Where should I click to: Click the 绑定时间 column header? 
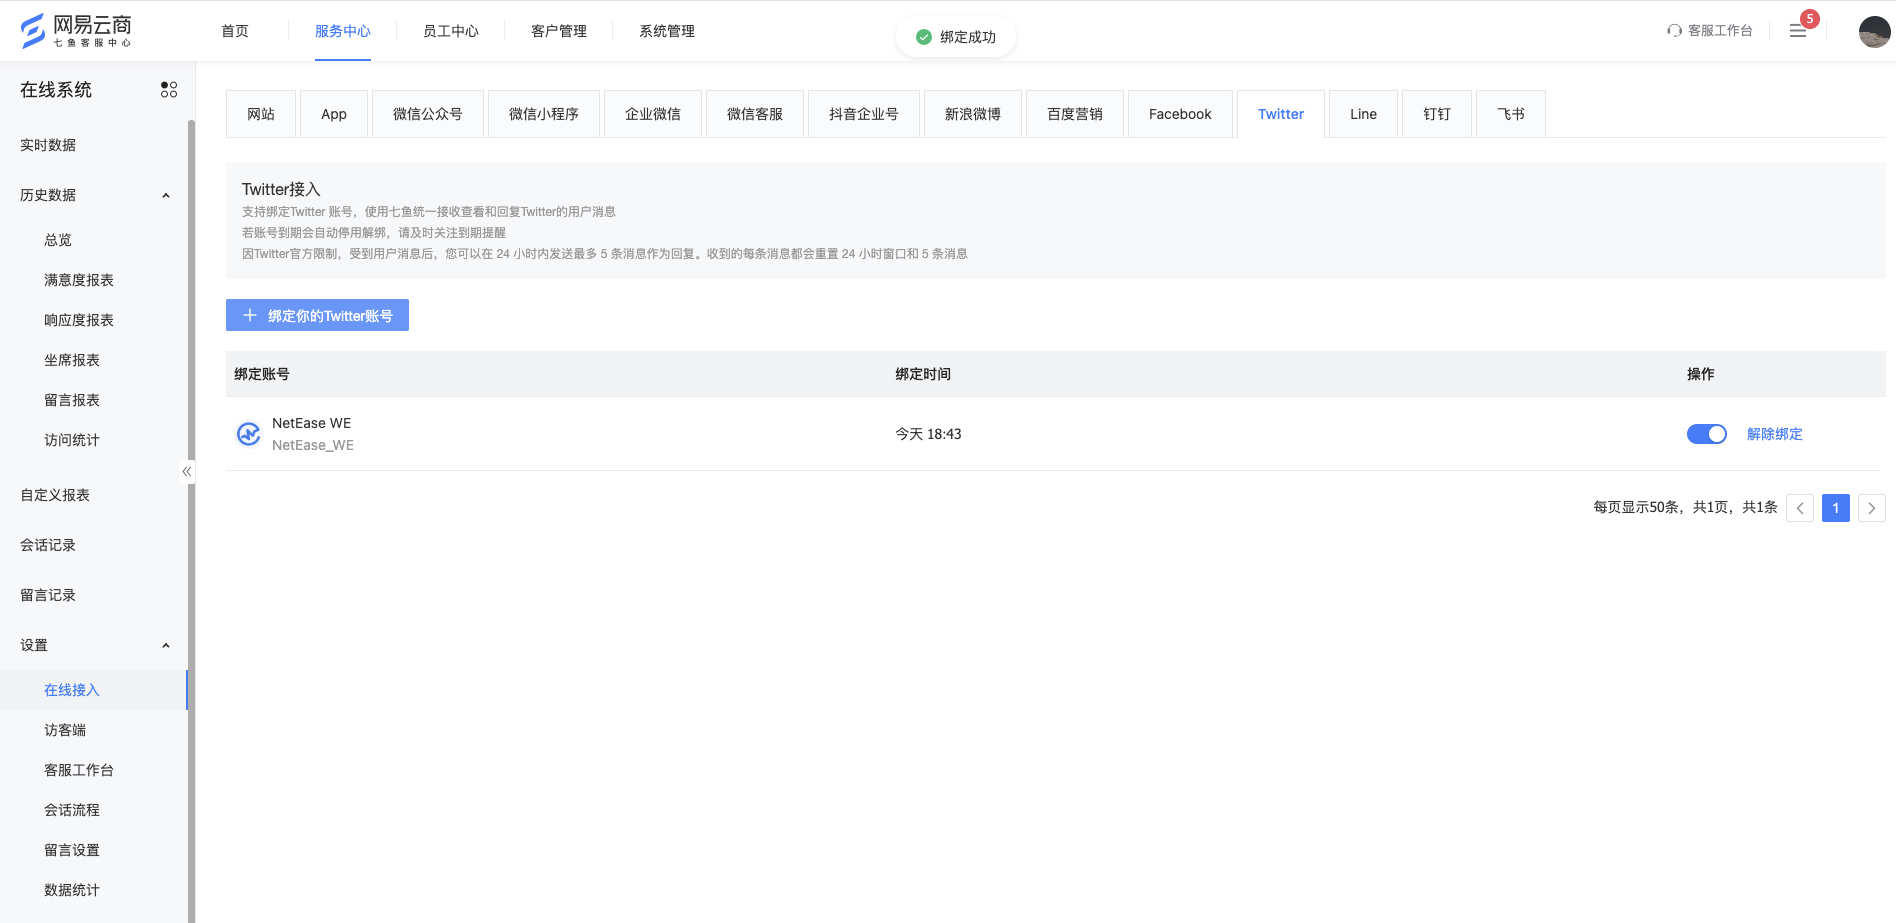(x=923, y=374)
